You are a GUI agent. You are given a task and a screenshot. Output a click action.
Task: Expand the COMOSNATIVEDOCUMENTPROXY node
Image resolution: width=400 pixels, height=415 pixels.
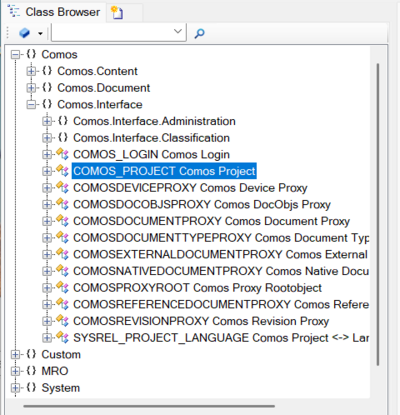coord(47,271)
